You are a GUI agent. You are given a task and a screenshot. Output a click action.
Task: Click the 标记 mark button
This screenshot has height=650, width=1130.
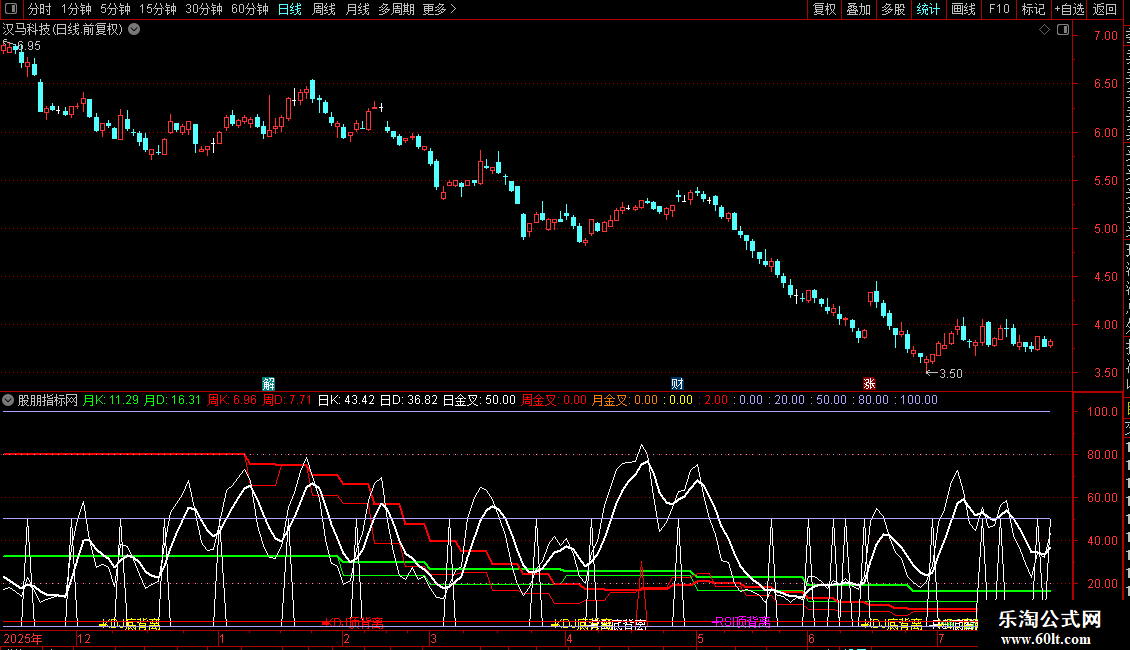coord(1033,9)
